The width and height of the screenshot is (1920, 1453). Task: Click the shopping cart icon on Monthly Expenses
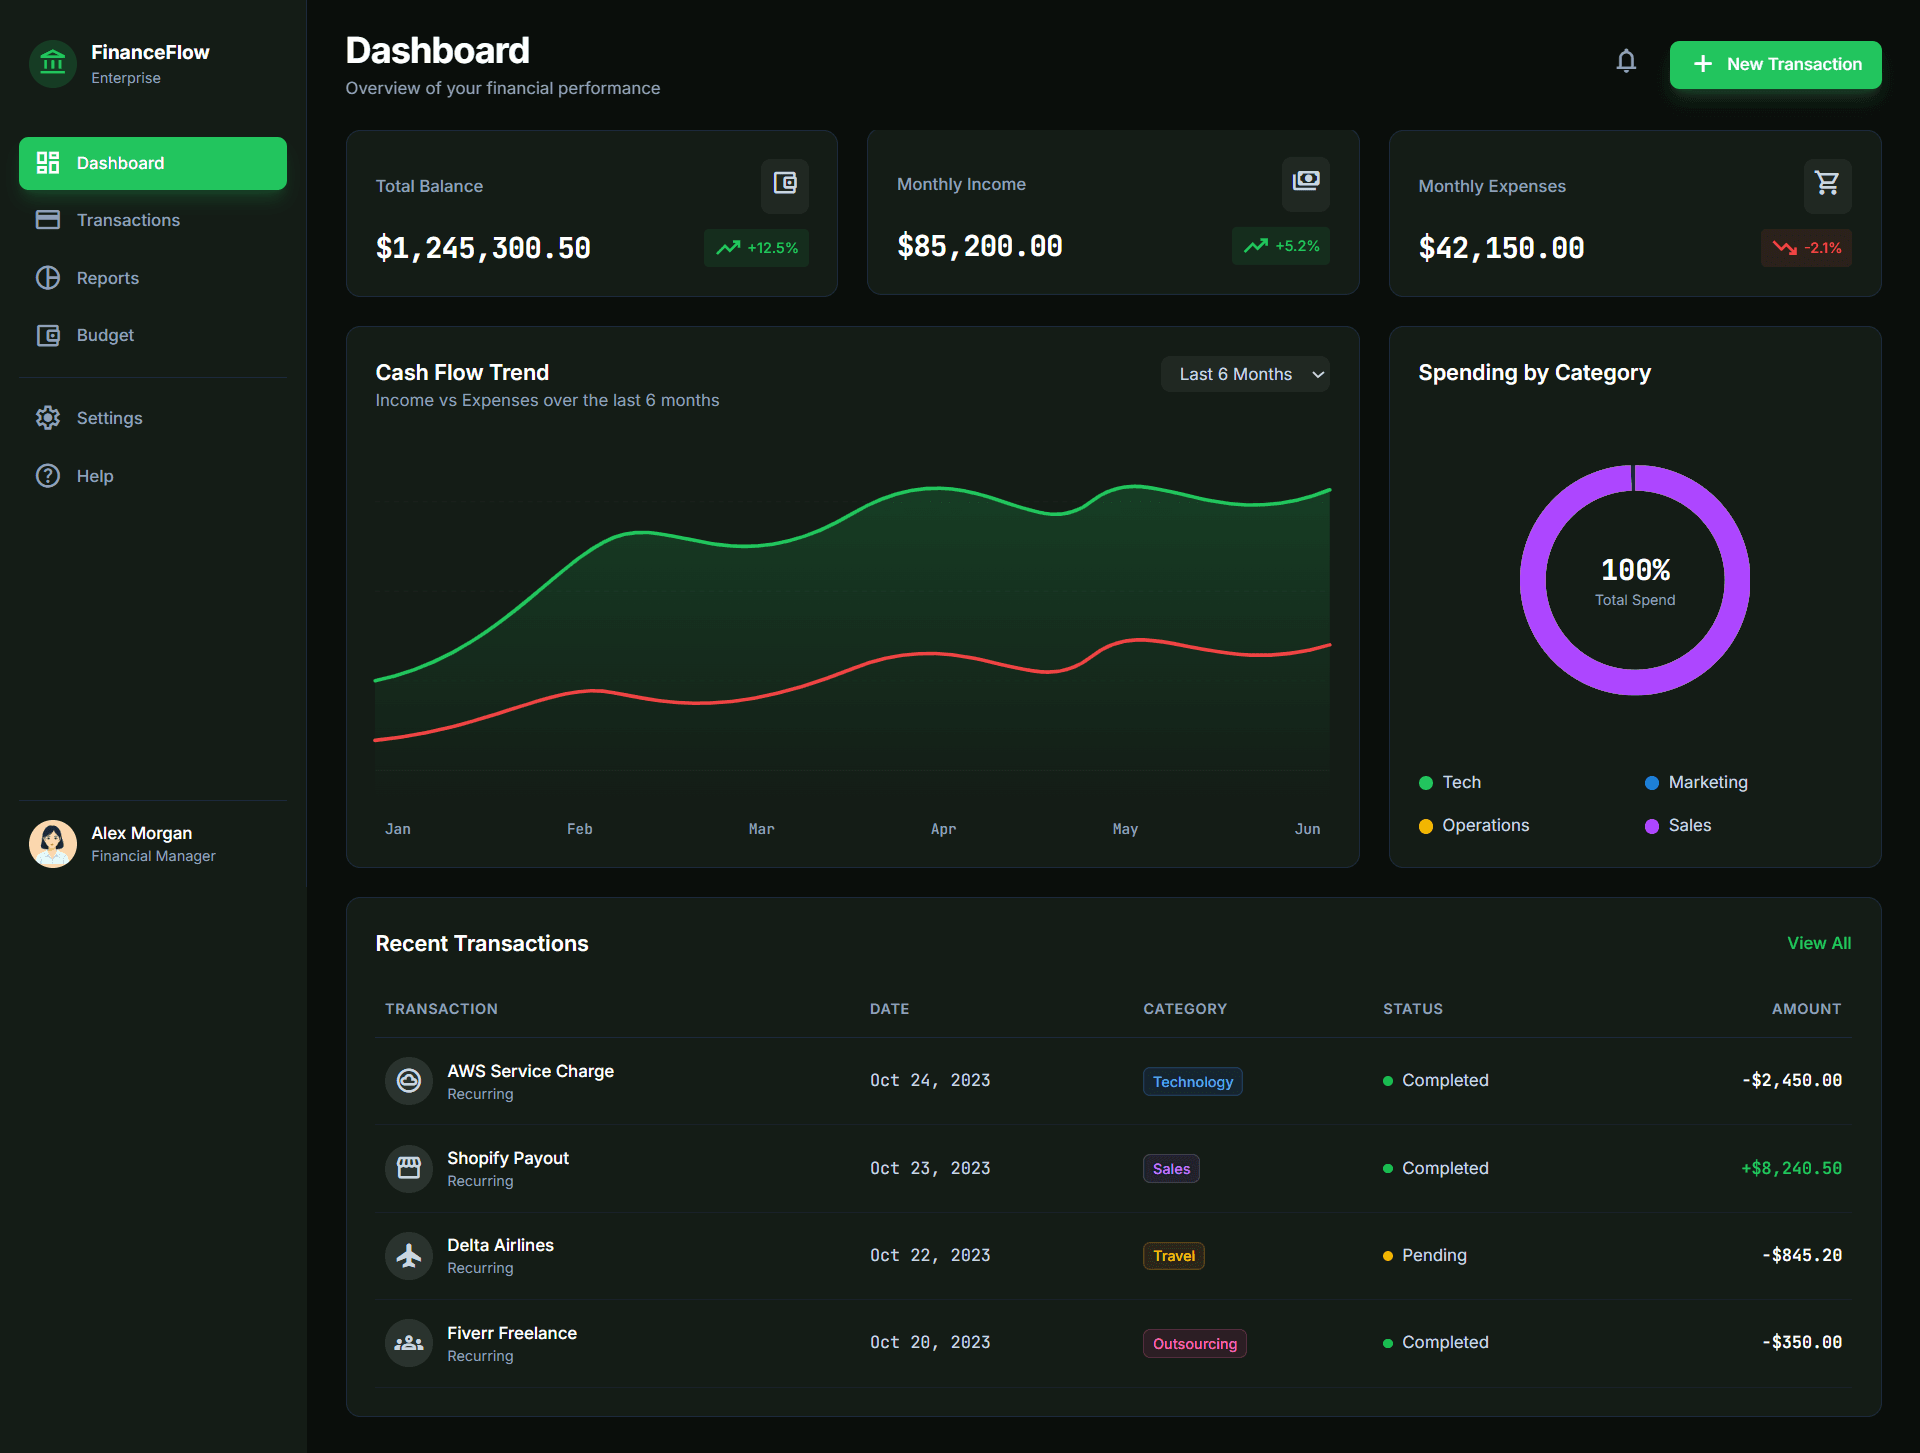tap(1827, 184)
